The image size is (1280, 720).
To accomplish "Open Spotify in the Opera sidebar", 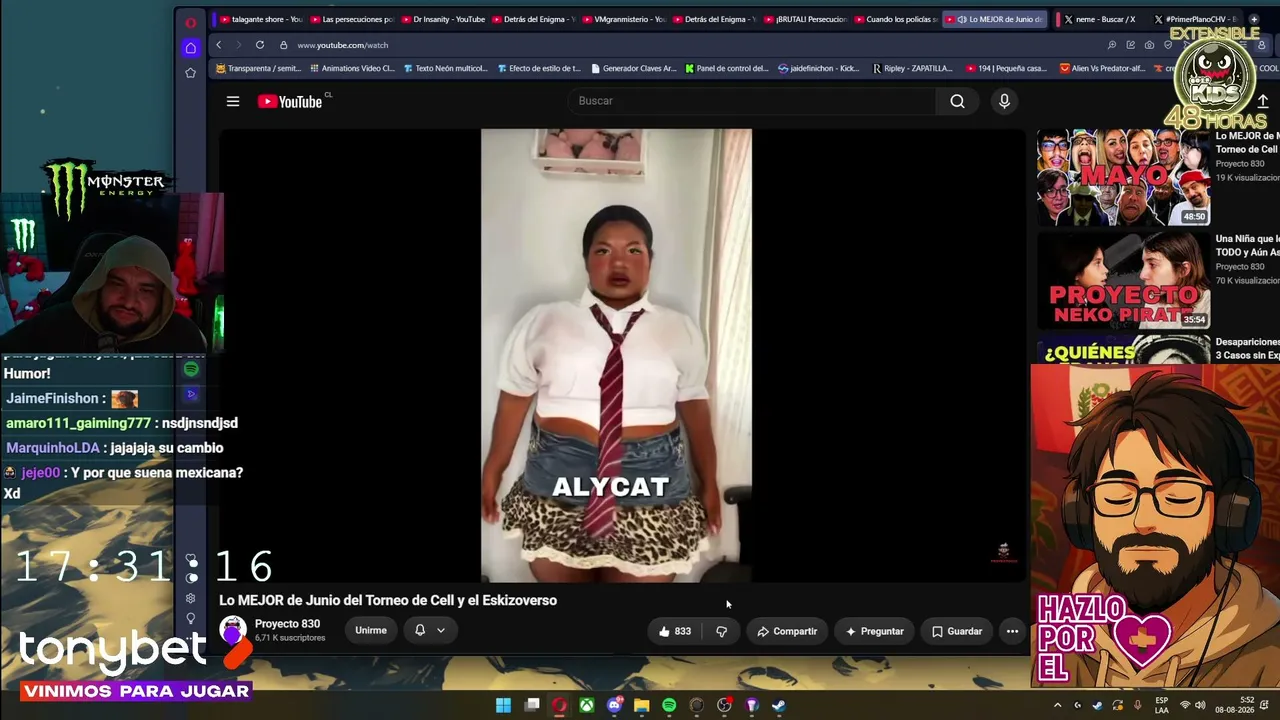I will 191,370.
